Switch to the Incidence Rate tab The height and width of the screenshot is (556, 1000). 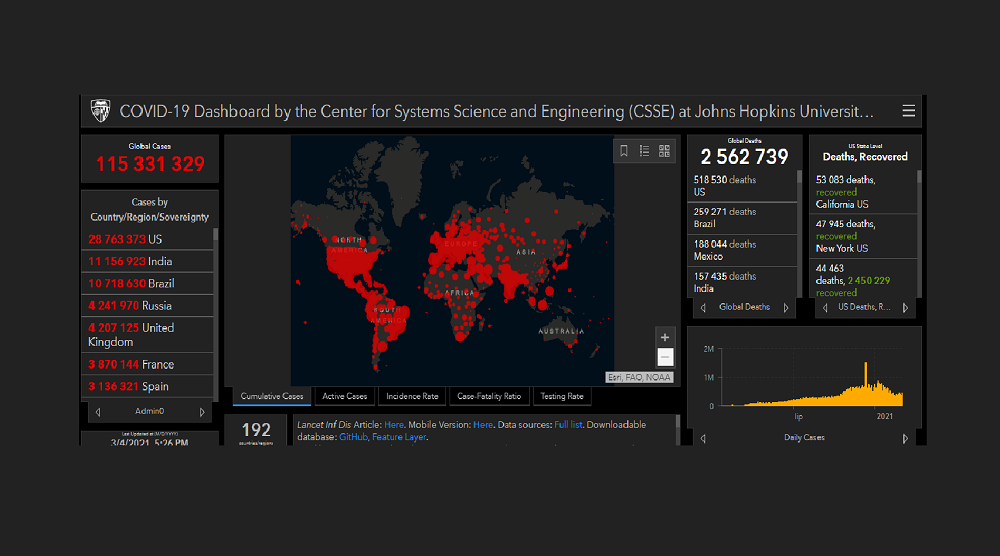click(412, 396)
